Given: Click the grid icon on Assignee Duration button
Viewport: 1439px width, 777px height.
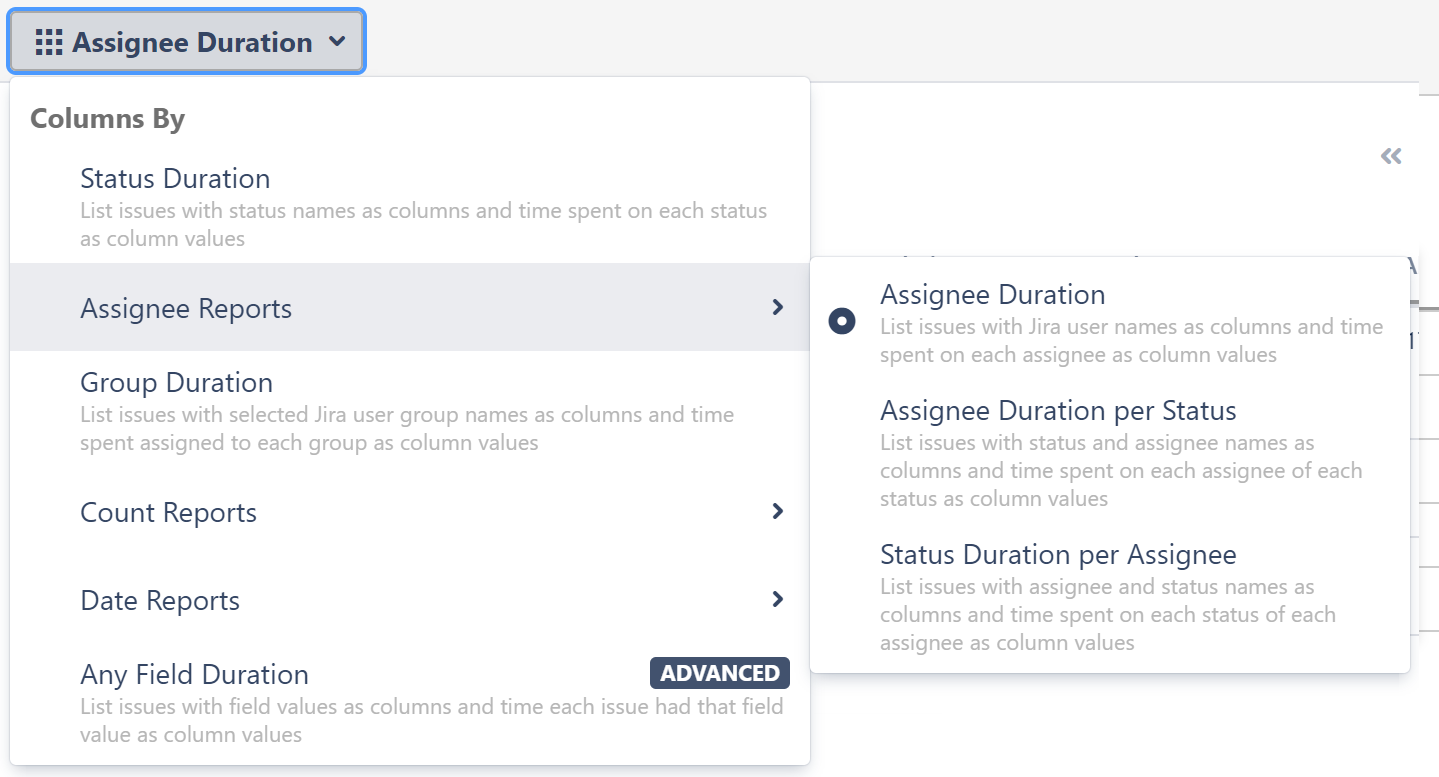Looking at the screenshot, I should click(x=48, y=41).
